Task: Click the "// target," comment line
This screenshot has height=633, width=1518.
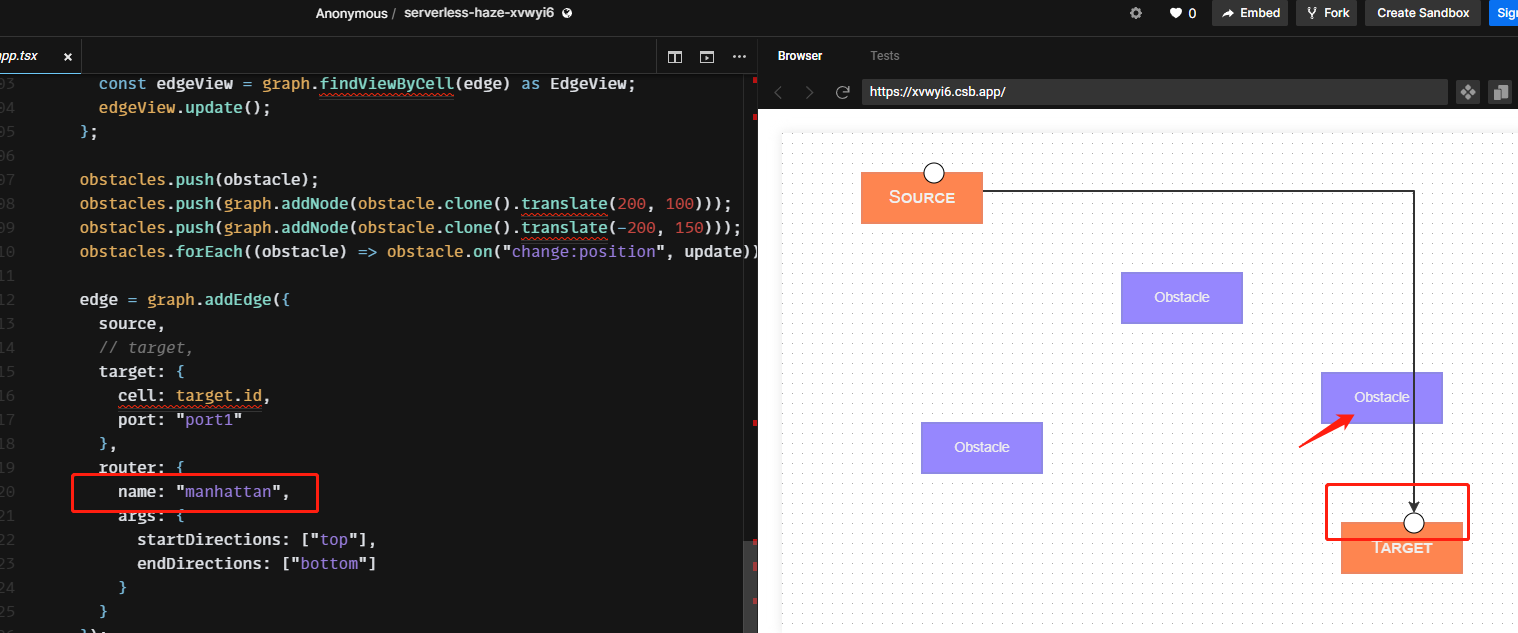Action: [146, 347]
